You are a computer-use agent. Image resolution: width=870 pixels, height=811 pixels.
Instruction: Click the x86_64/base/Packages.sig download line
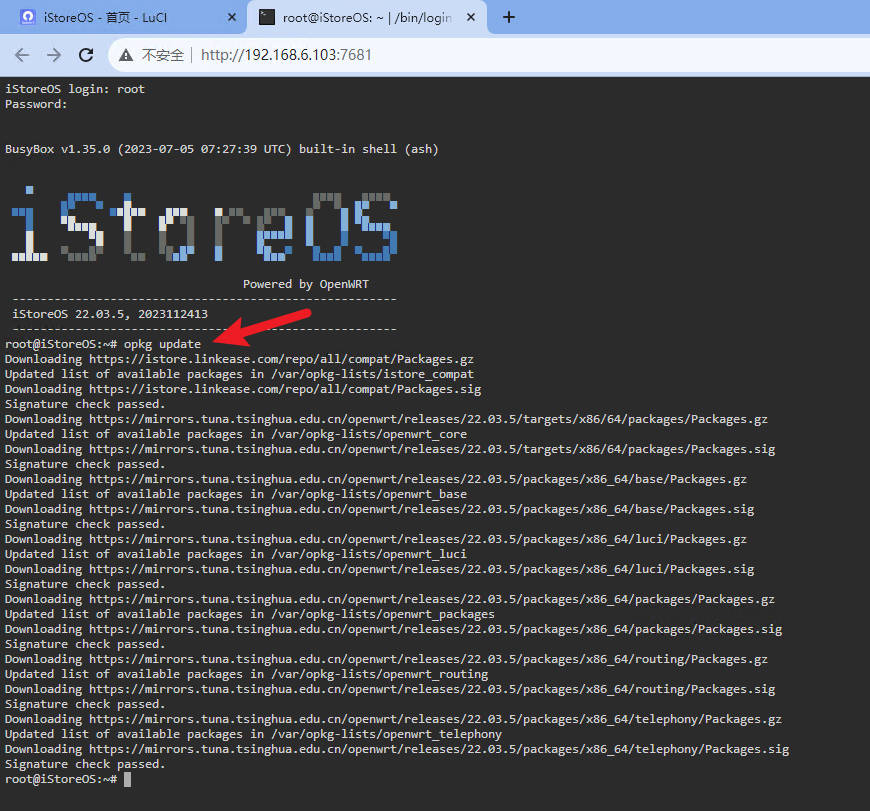(379, 509)
